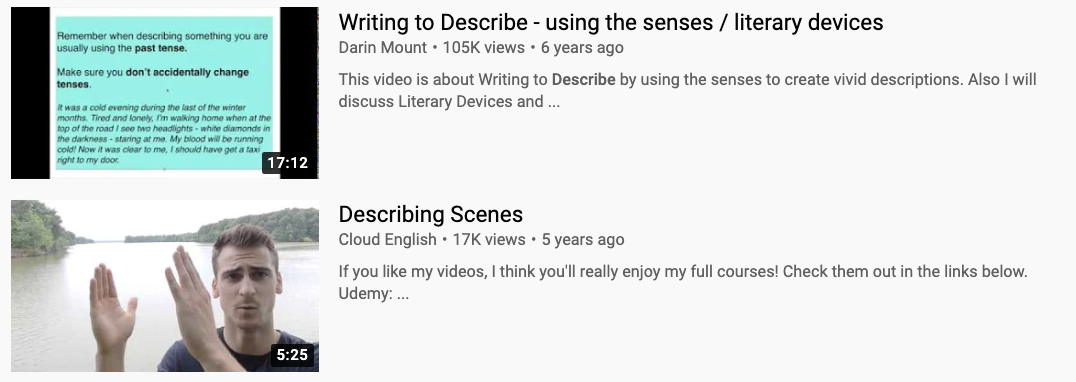The image size is (1076, 382).
Task: Open the 'Writing to Describe' video thumbnail
Action: 165,93
